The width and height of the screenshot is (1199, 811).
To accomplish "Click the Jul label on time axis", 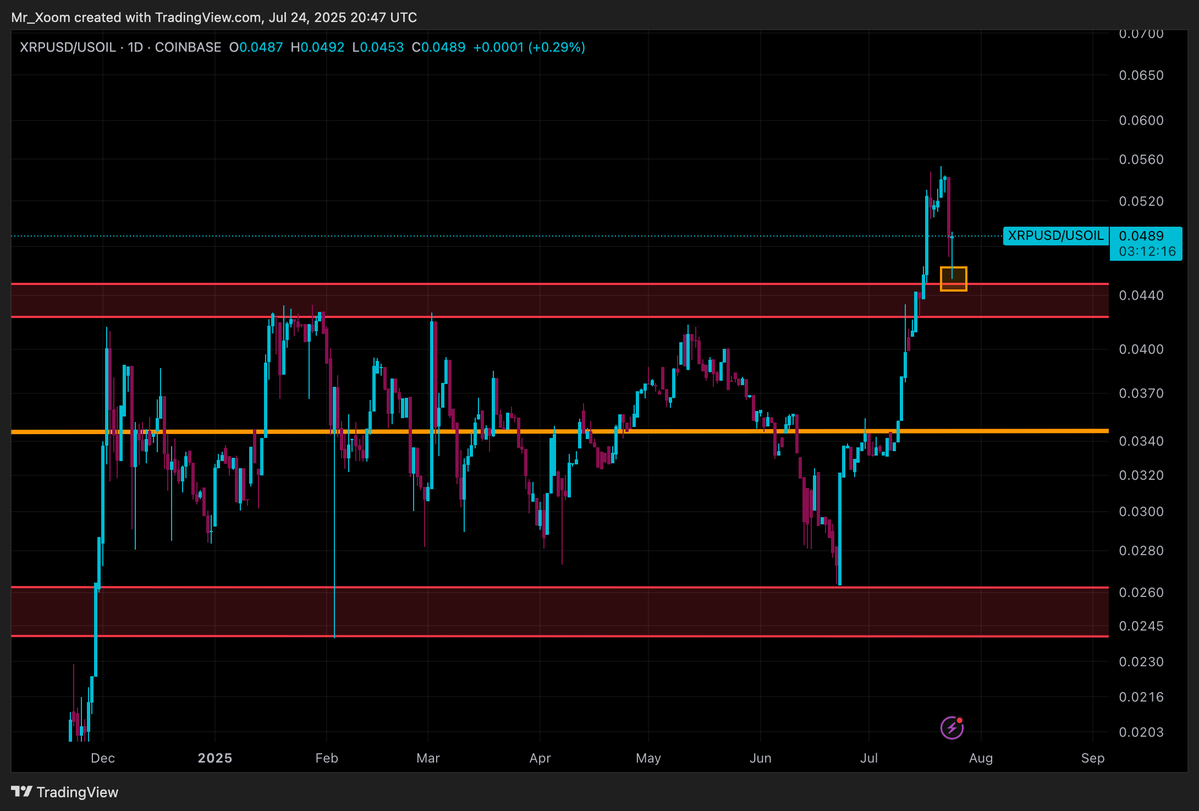I will coord(869,758).
